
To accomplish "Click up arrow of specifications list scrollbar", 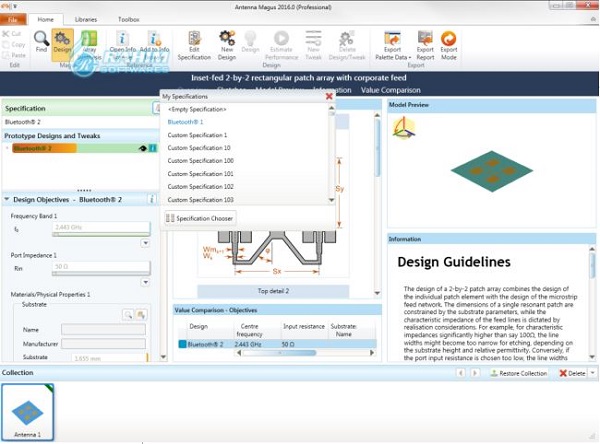I will coord(331,108).
